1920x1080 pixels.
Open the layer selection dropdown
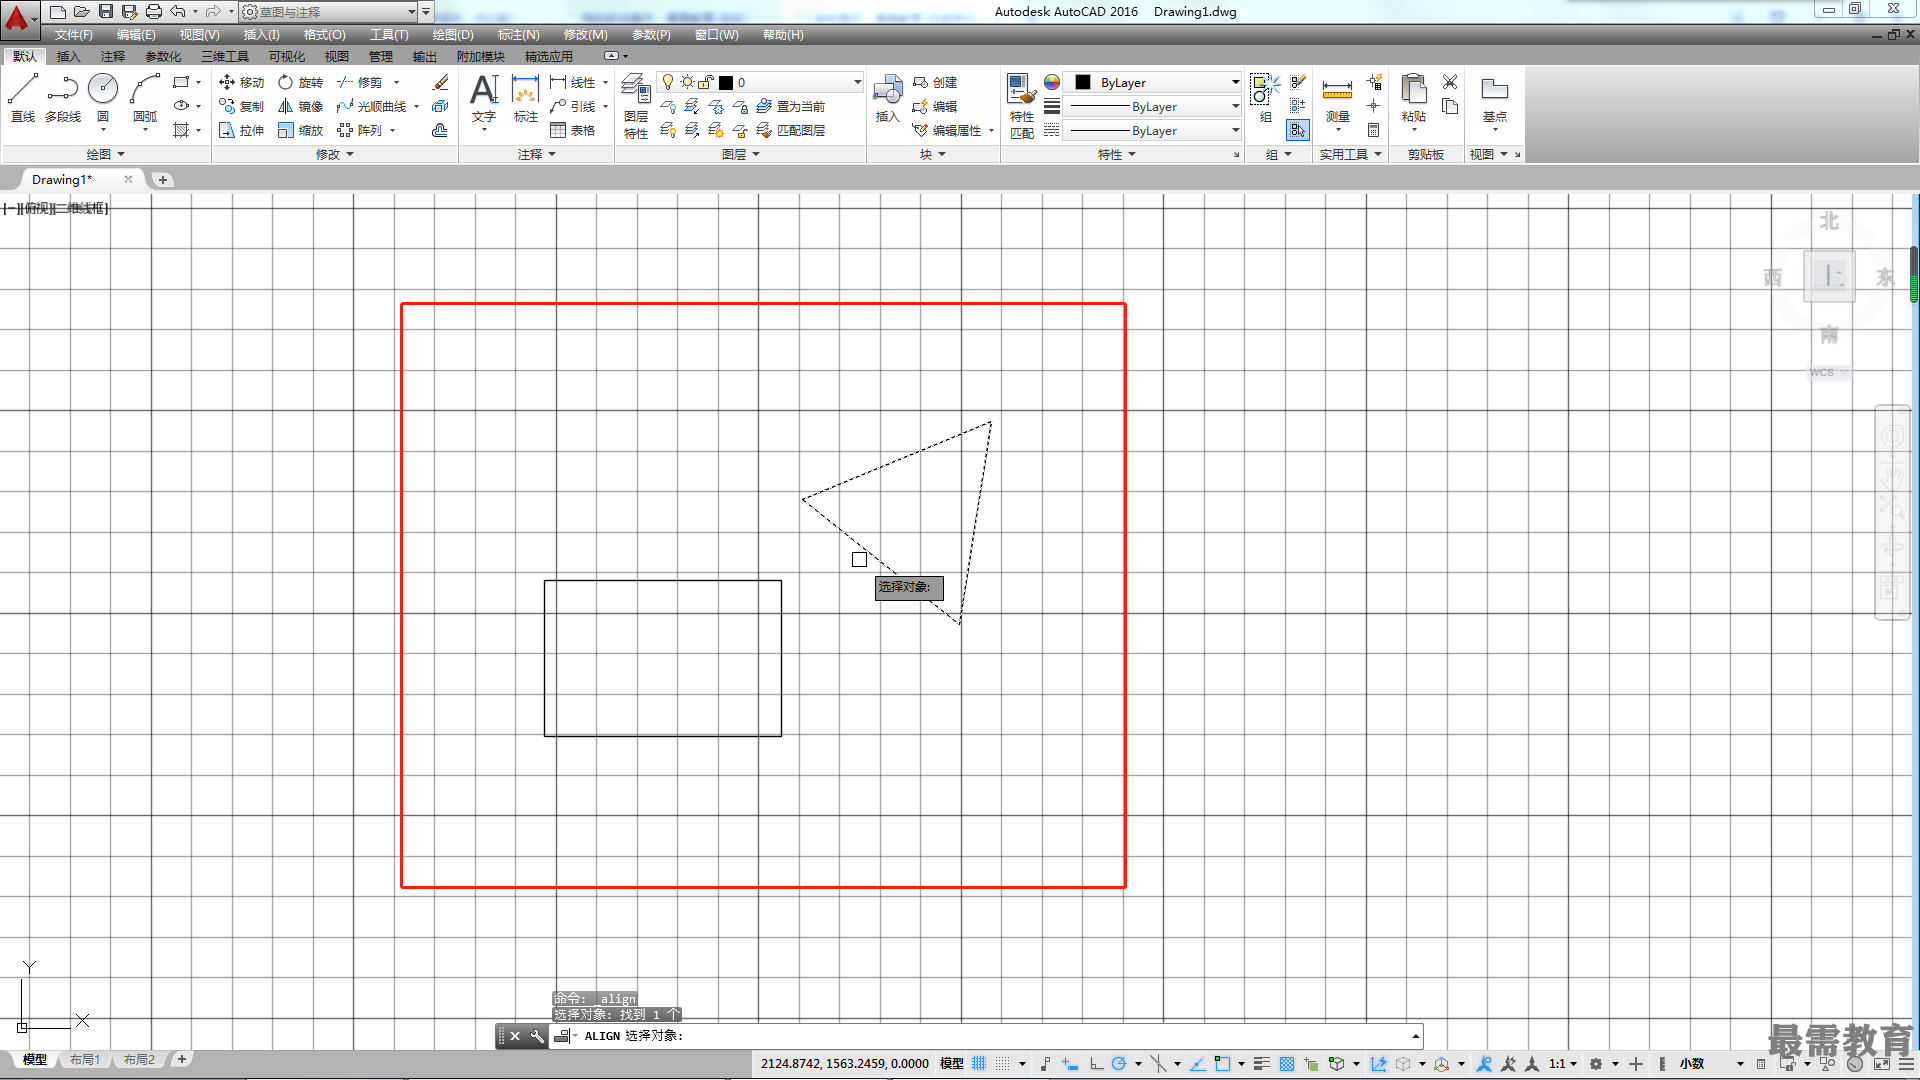click(760, 82)
